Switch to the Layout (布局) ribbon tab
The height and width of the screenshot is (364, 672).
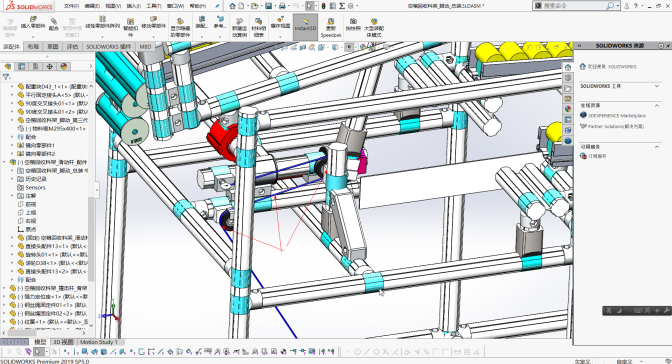[x=33, y=46]
